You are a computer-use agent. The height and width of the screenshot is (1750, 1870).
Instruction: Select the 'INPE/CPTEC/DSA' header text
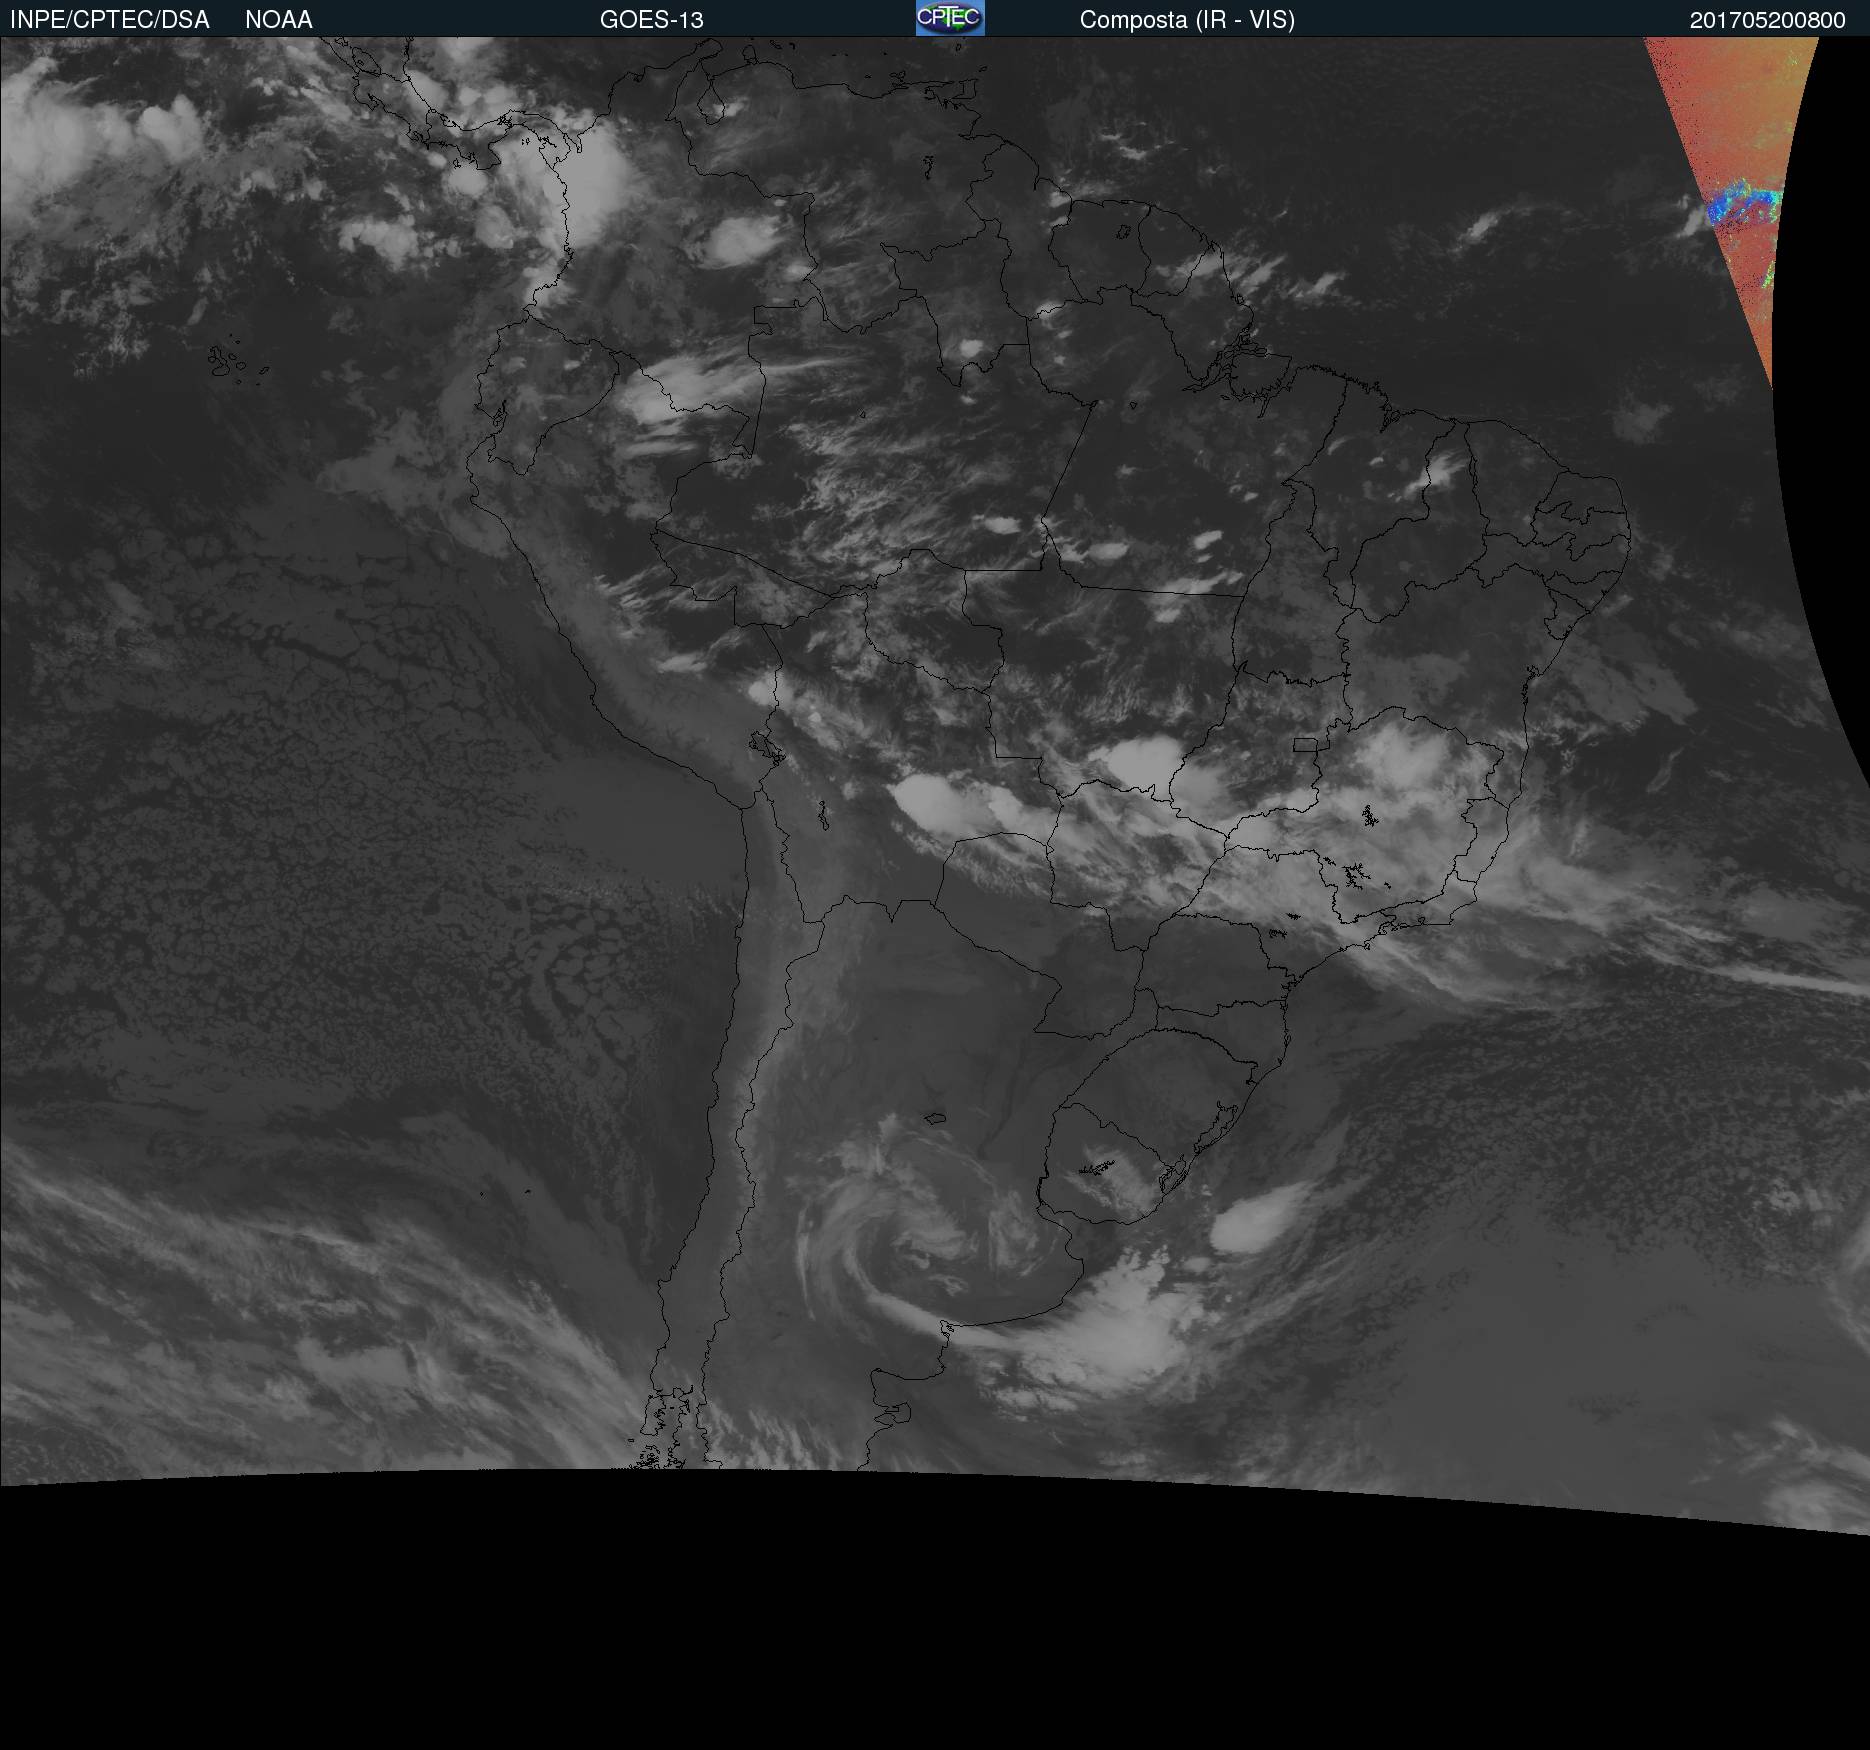point(110,20)
